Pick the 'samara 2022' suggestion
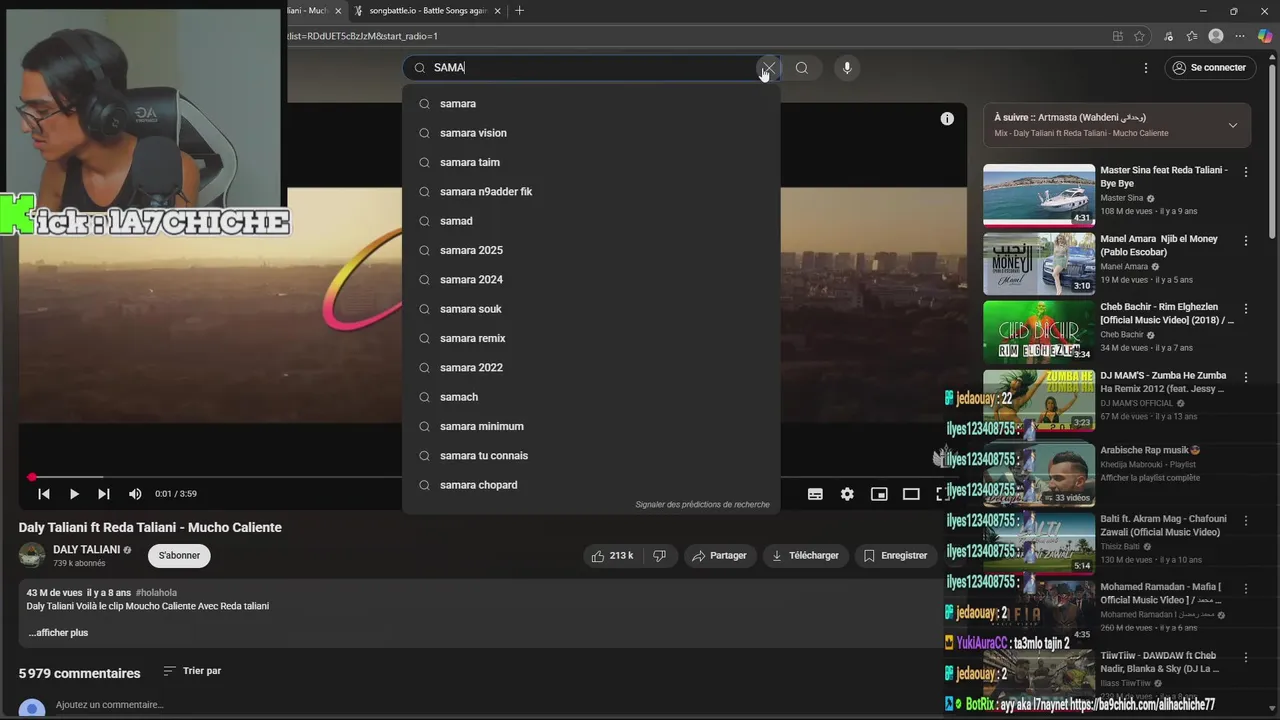Image resolution: width=1280 pixels, height=720 pixels. pyautogui.click(x=591, y=368)
